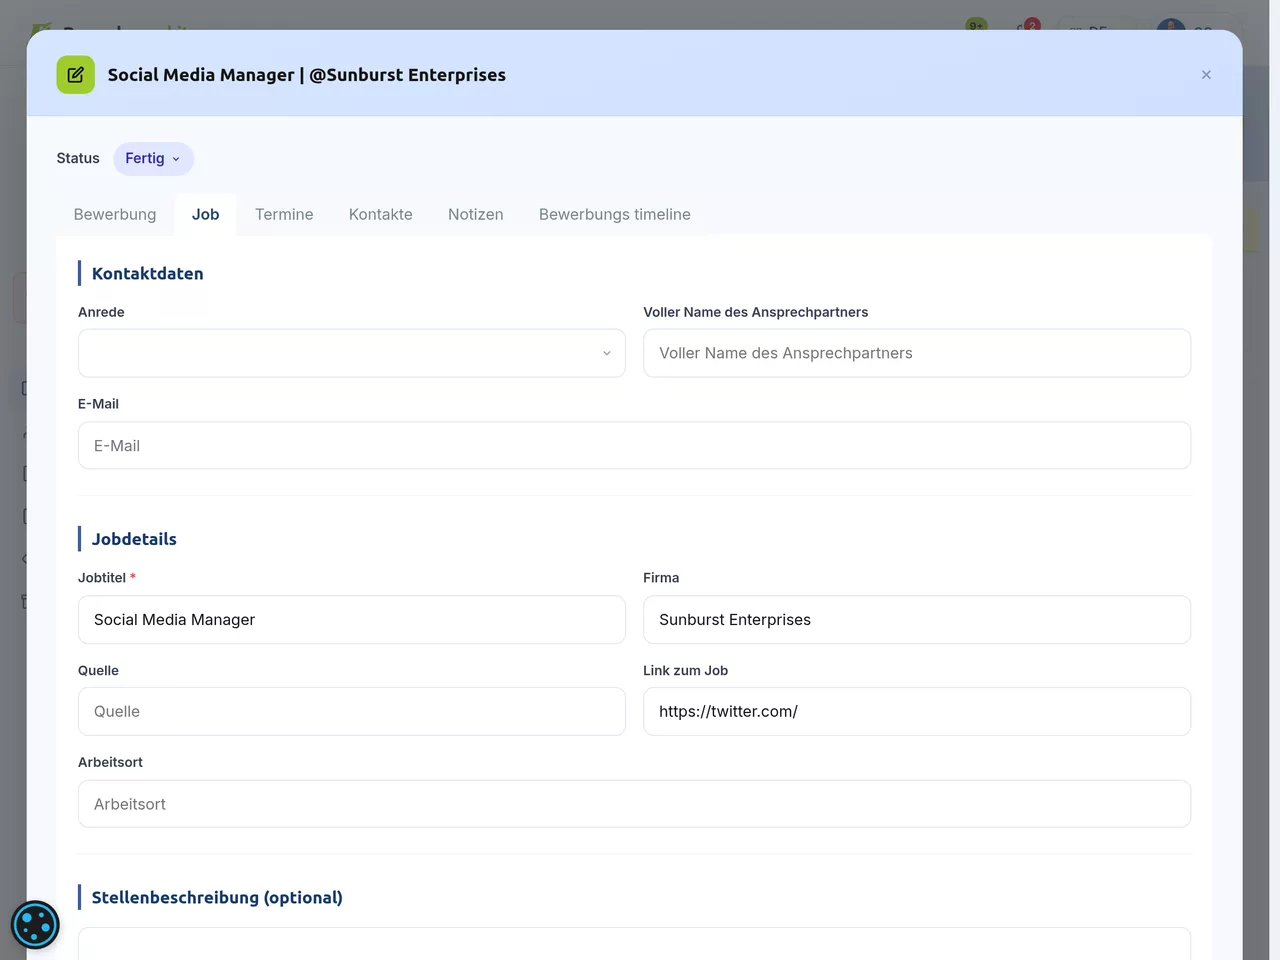The height and width of the screenshot is (960, 1280).
Task: Click the green edit icon beside the title
Action: pos(75,75)
